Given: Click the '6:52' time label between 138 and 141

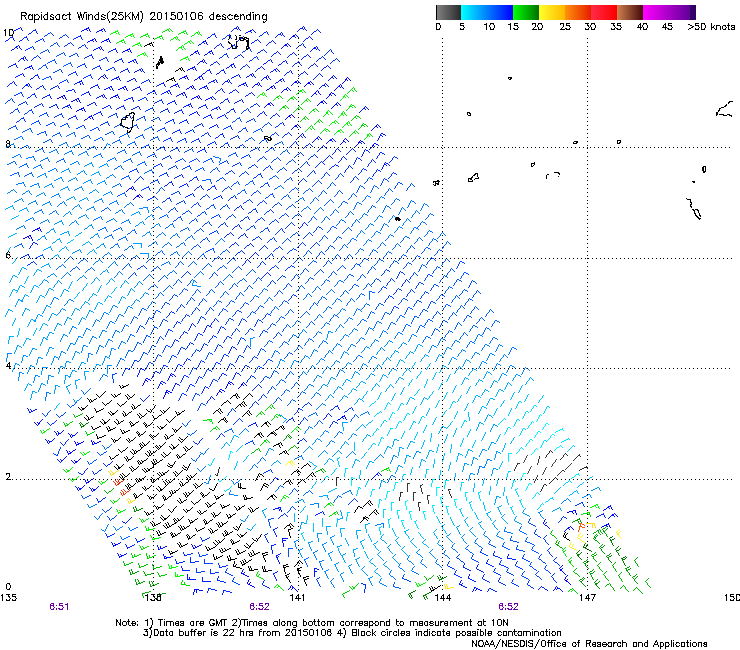Looking at the screenshot, I should (259, 607).
